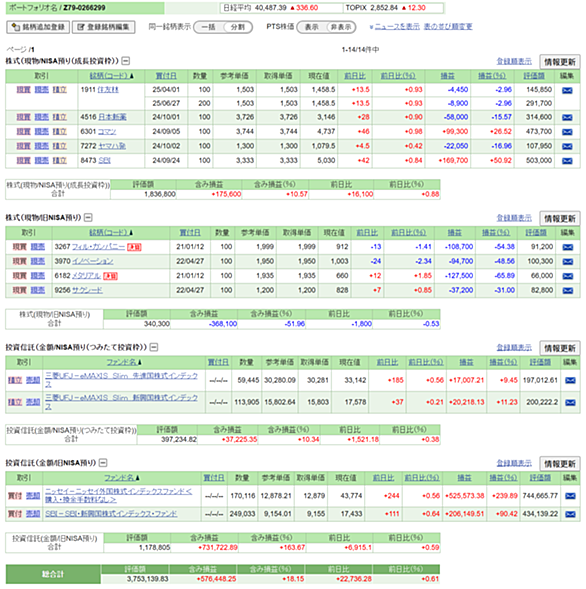Click 登録順表示 for 旧NISA fund table
The width and height of the screenshot is (586, 589).
514,463
